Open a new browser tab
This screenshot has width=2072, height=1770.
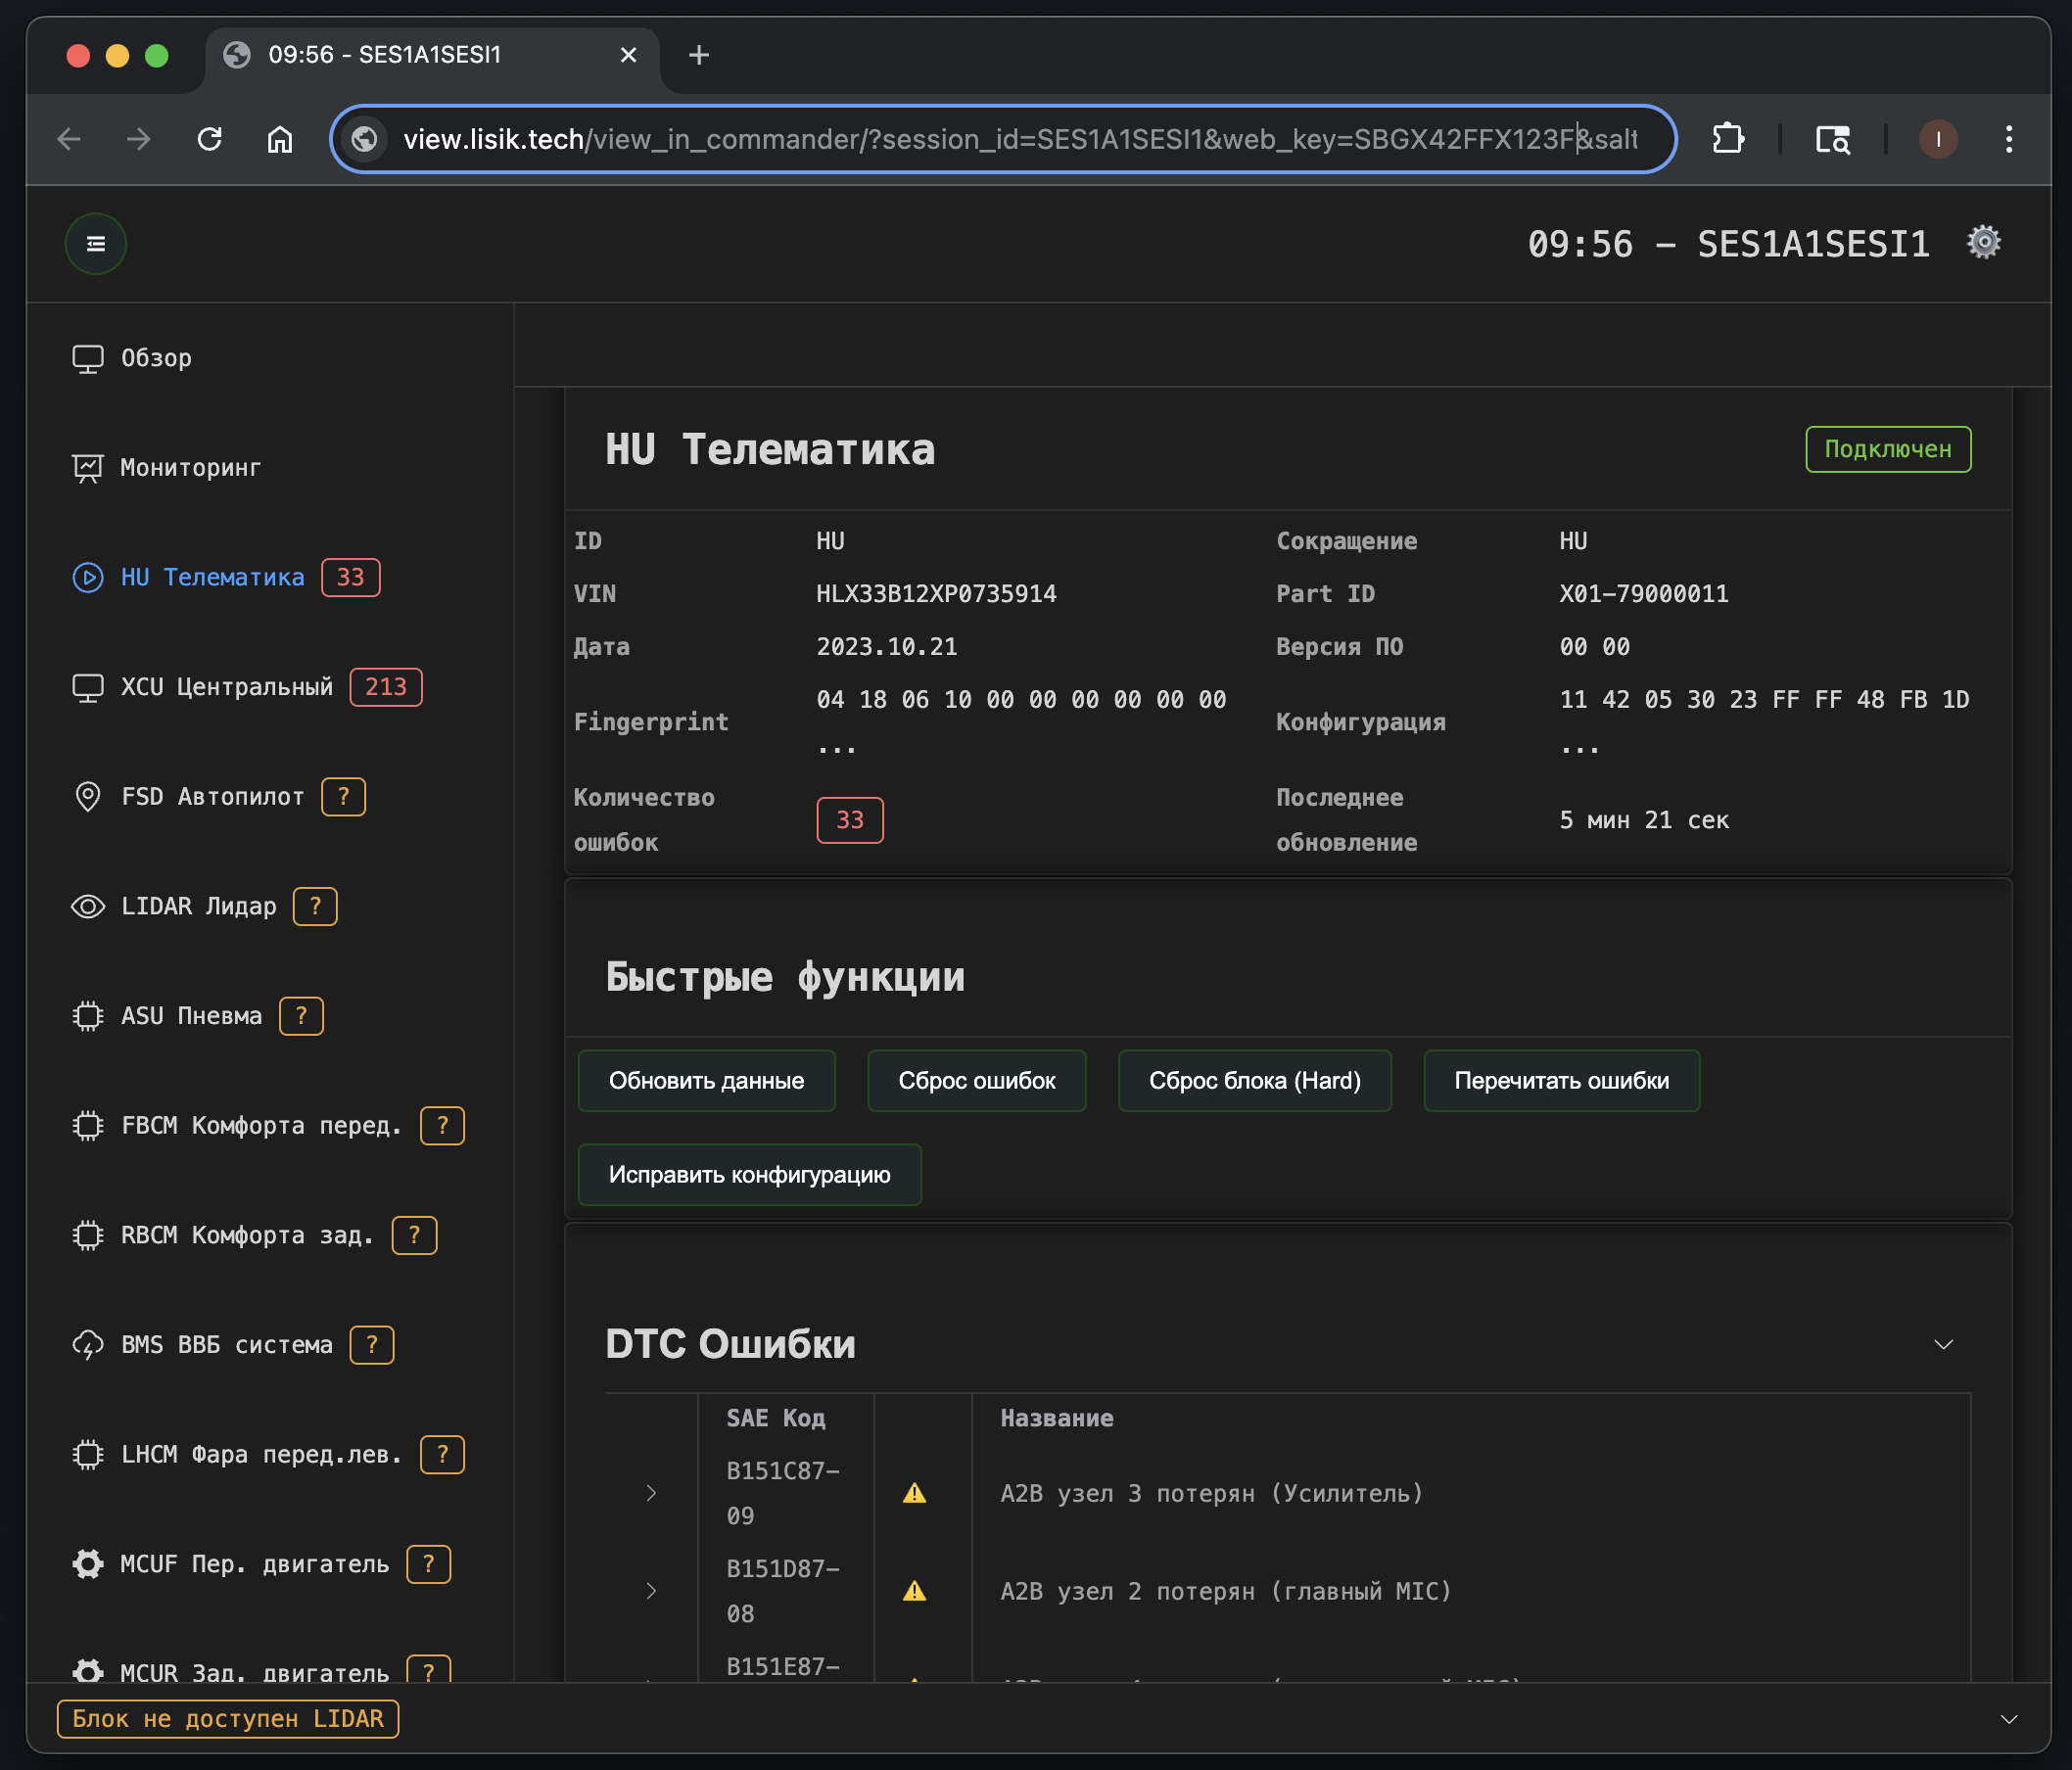[x=699, y=55]
